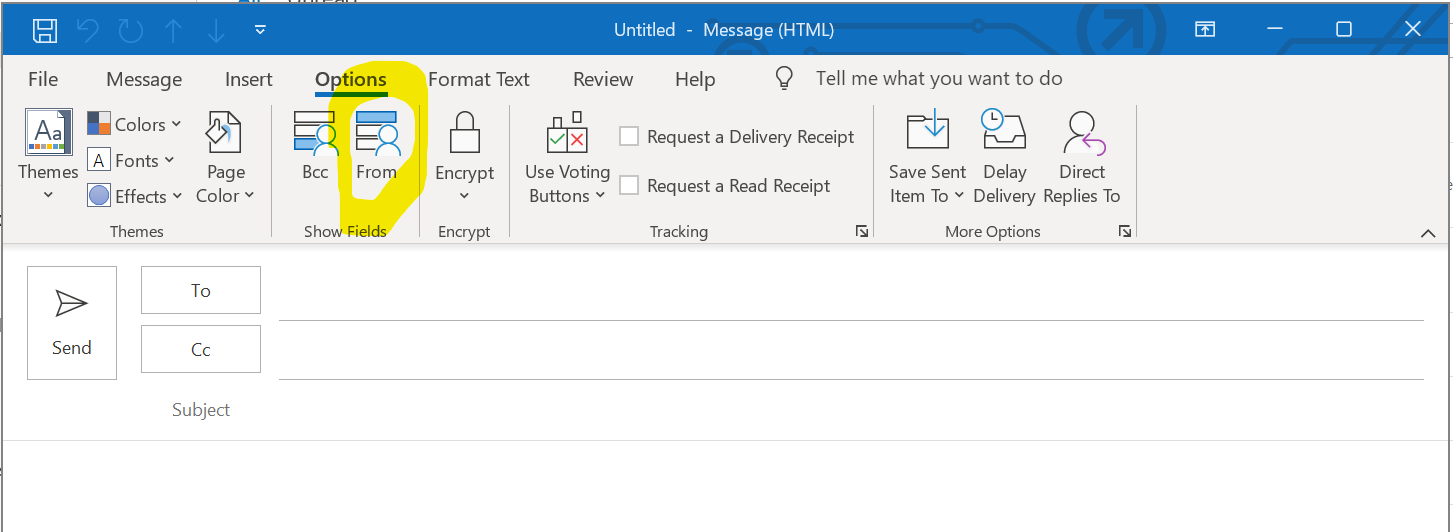Click the Delay Delivery icon
The width and height of the screenshot is (1453, 532).
(1004, 132)
